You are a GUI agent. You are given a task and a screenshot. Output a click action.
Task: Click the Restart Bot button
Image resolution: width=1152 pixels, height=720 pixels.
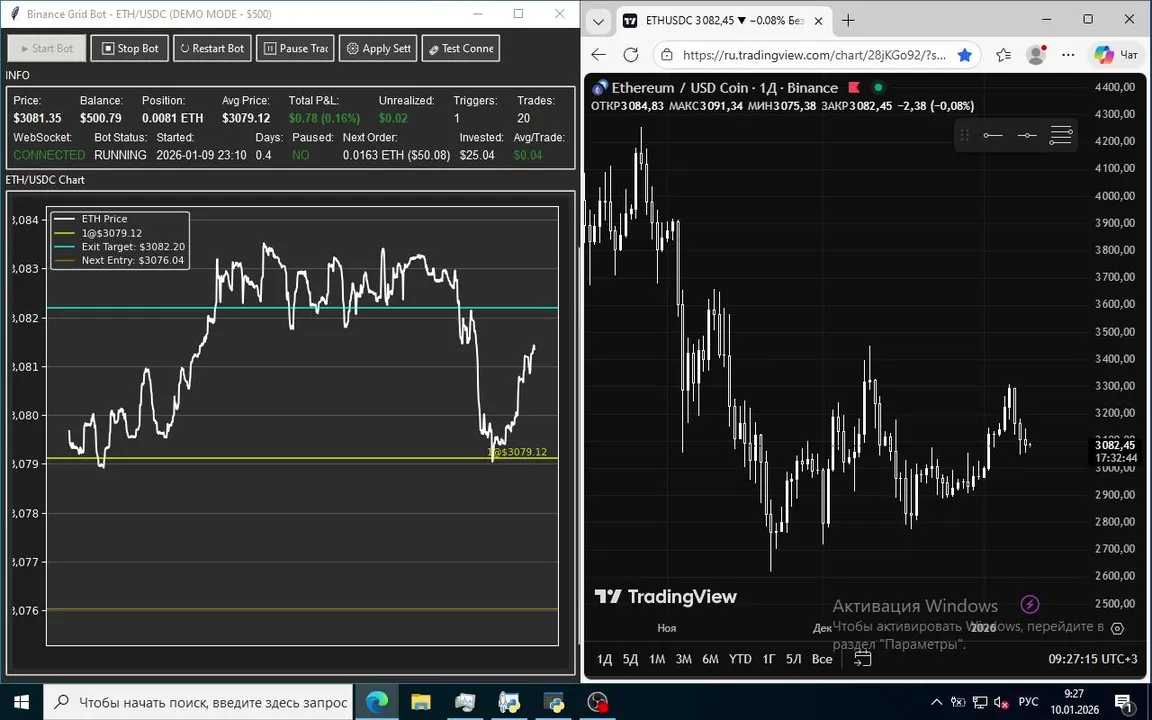point(212,48)
